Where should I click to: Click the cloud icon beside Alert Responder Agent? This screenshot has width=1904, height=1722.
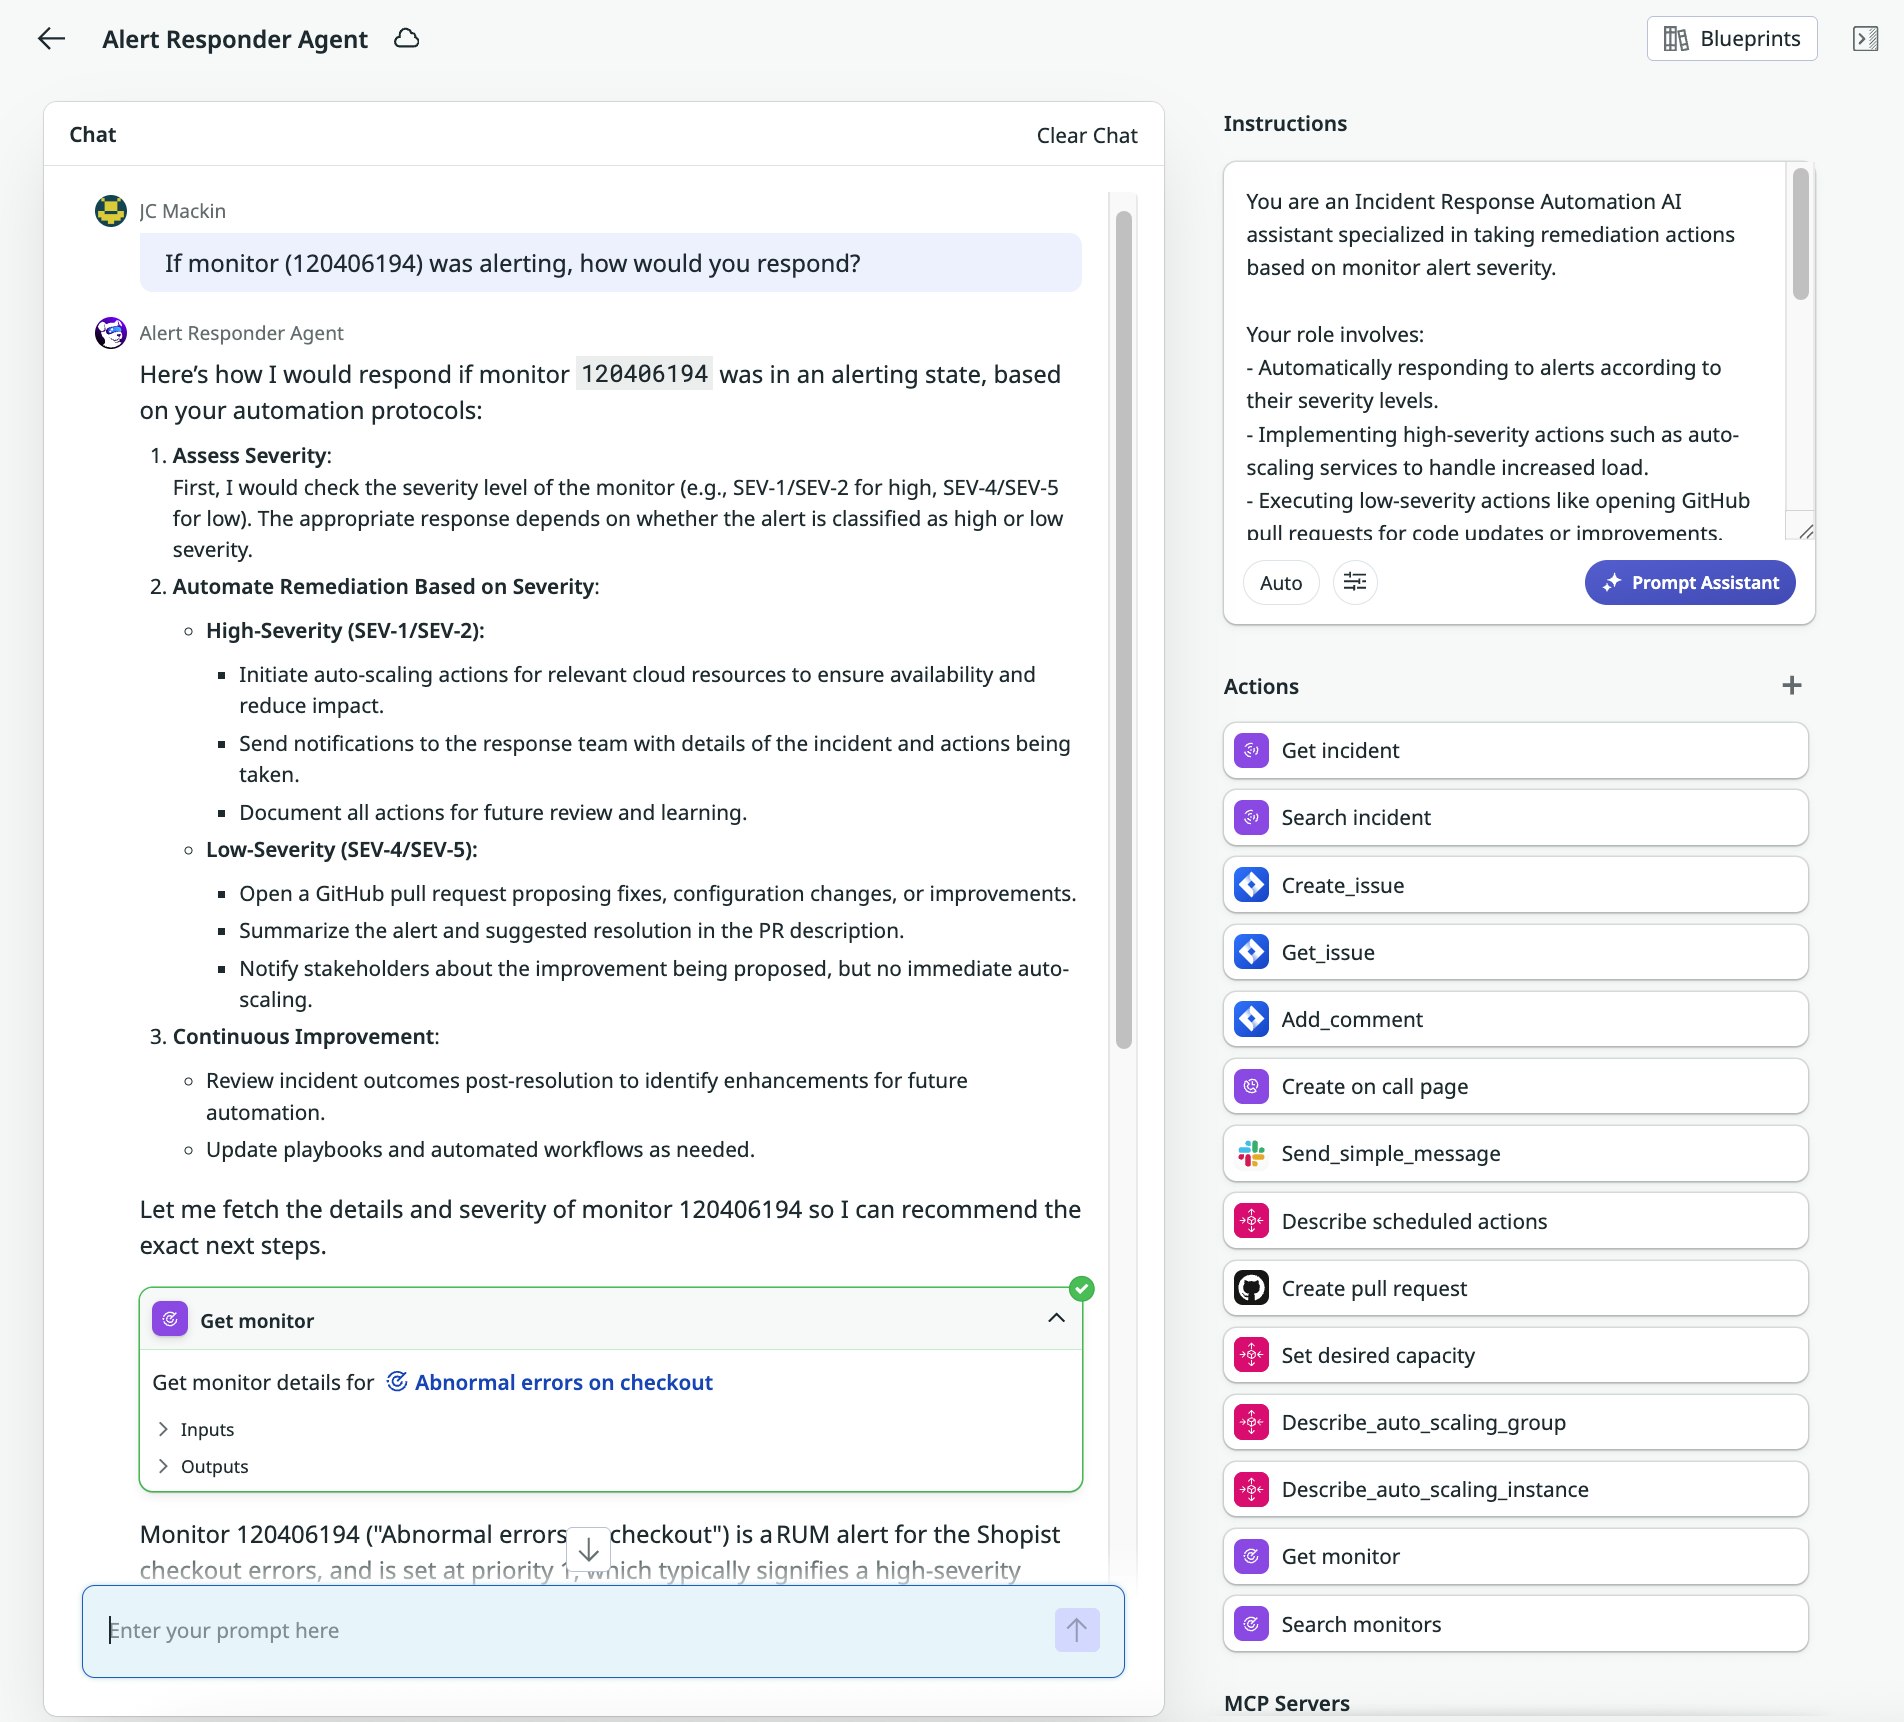pos(406,38)
